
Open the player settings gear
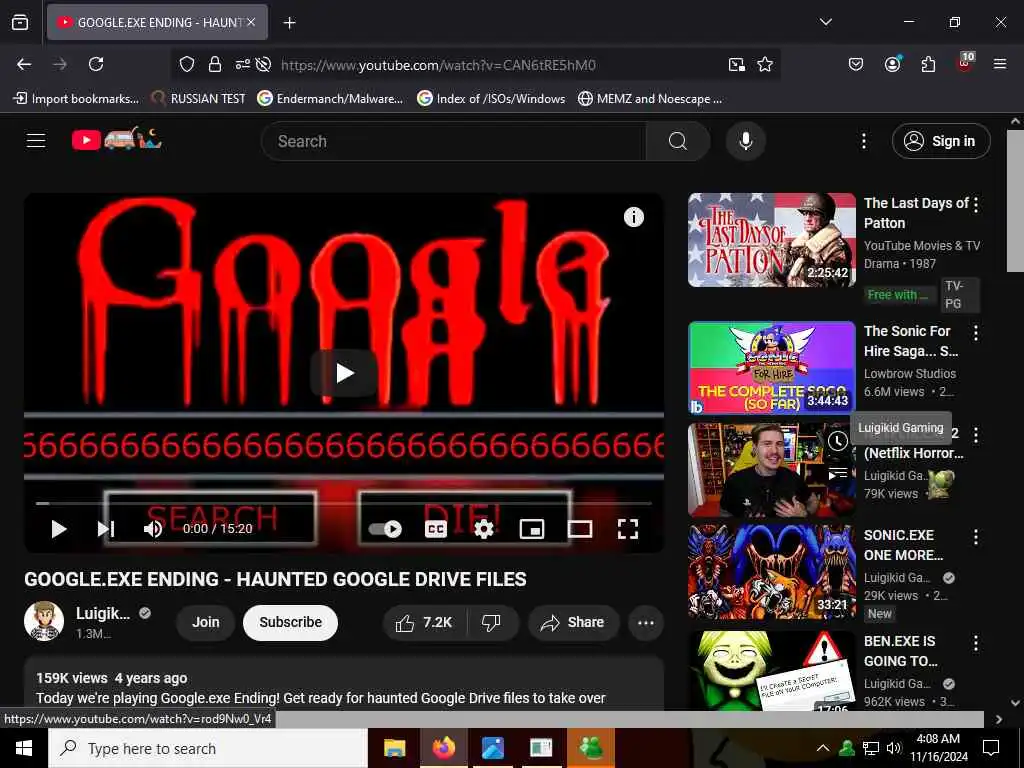click(483, 529)
